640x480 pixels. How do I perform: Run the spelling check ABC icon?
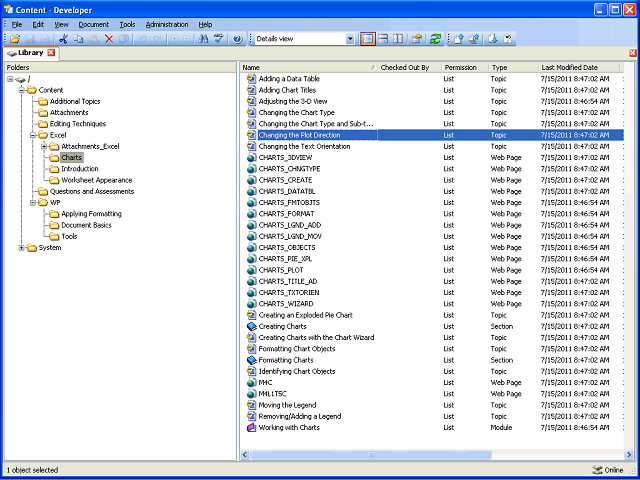coord(219,39)
